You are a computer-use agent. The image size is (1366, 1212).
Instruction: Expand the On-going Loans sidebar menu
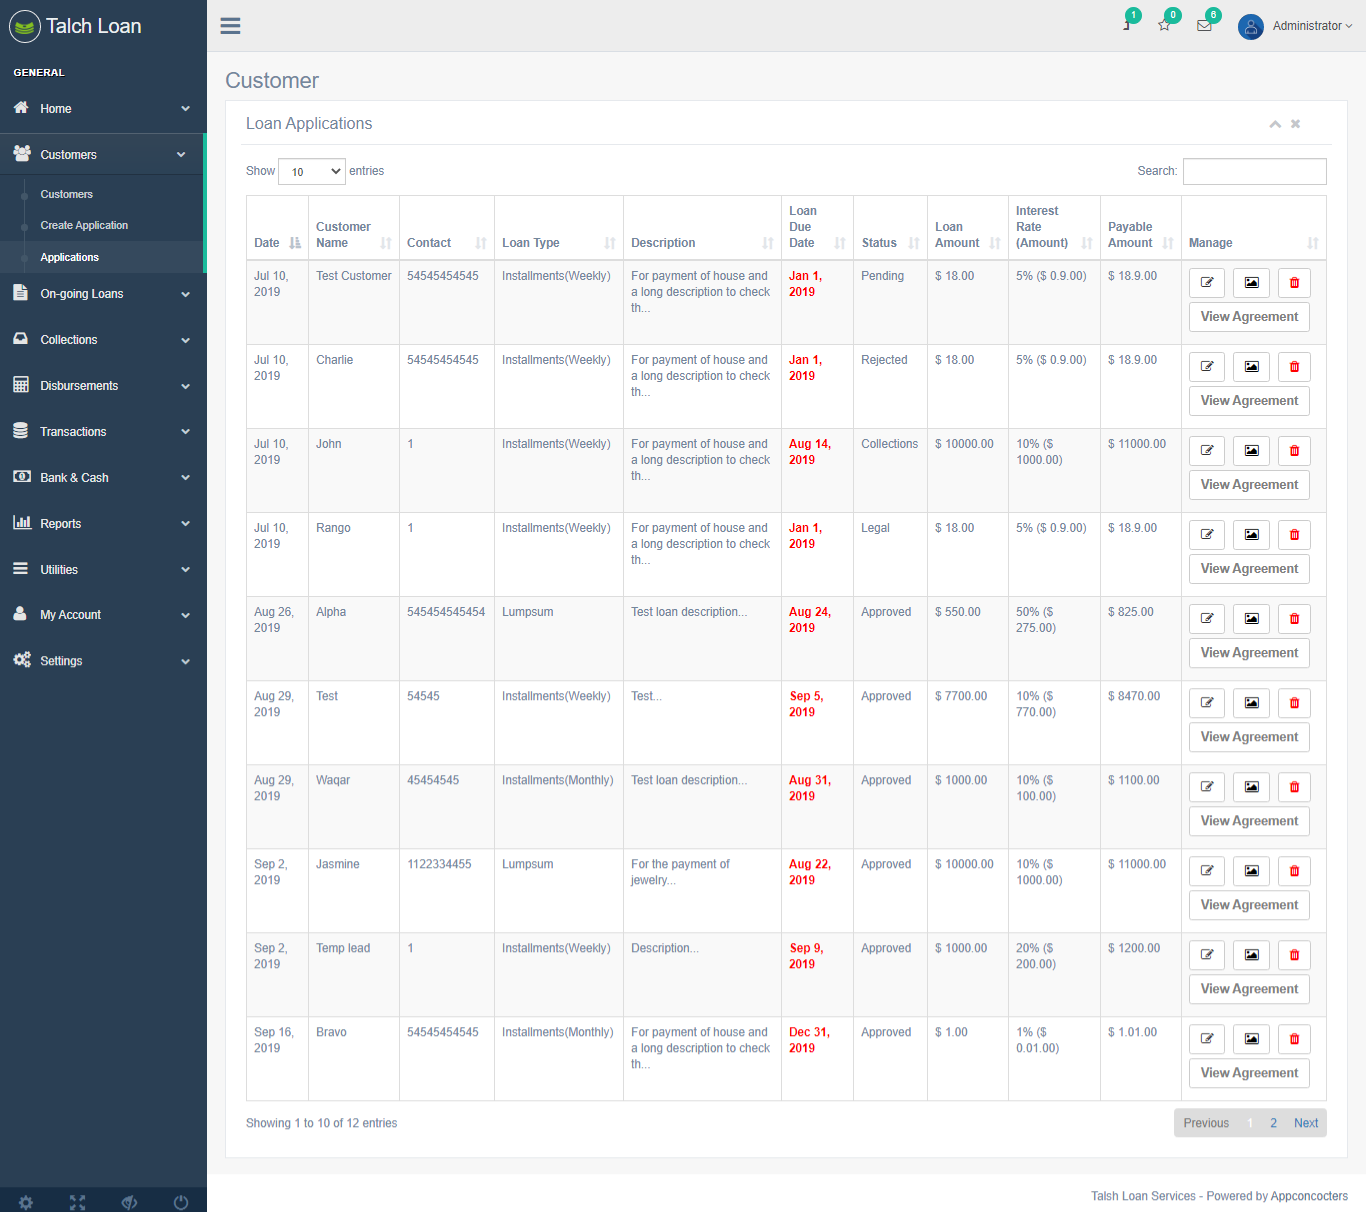point(102,294)
